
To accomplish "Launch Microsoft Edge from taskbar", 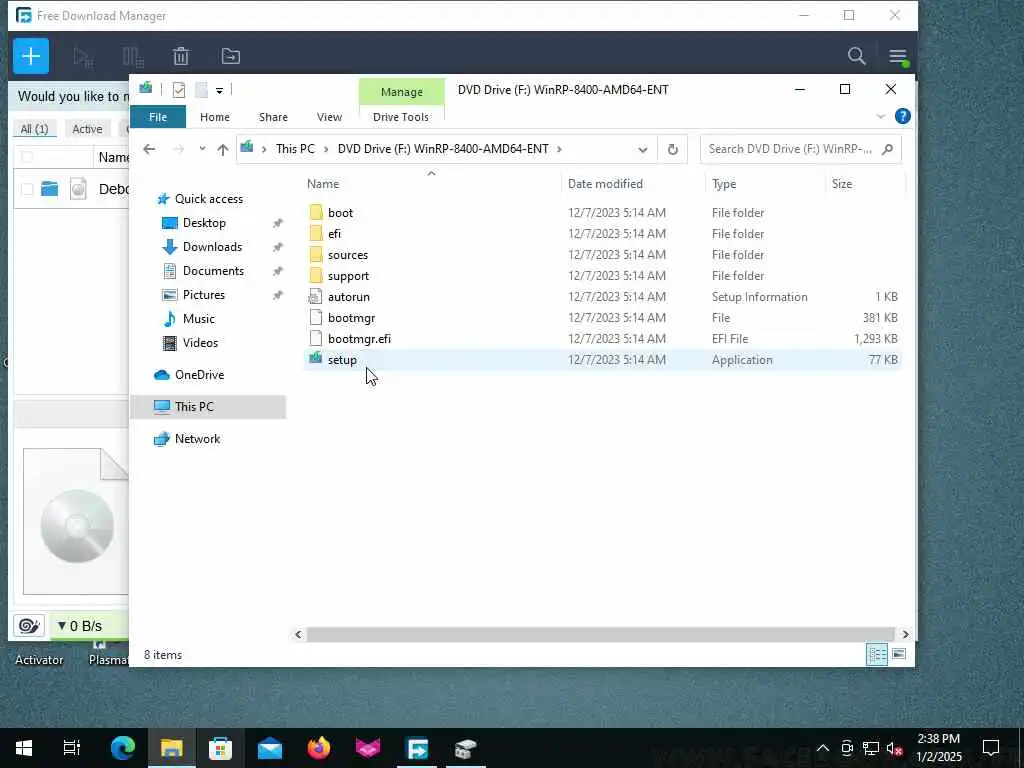I will (x=122, y=748).
